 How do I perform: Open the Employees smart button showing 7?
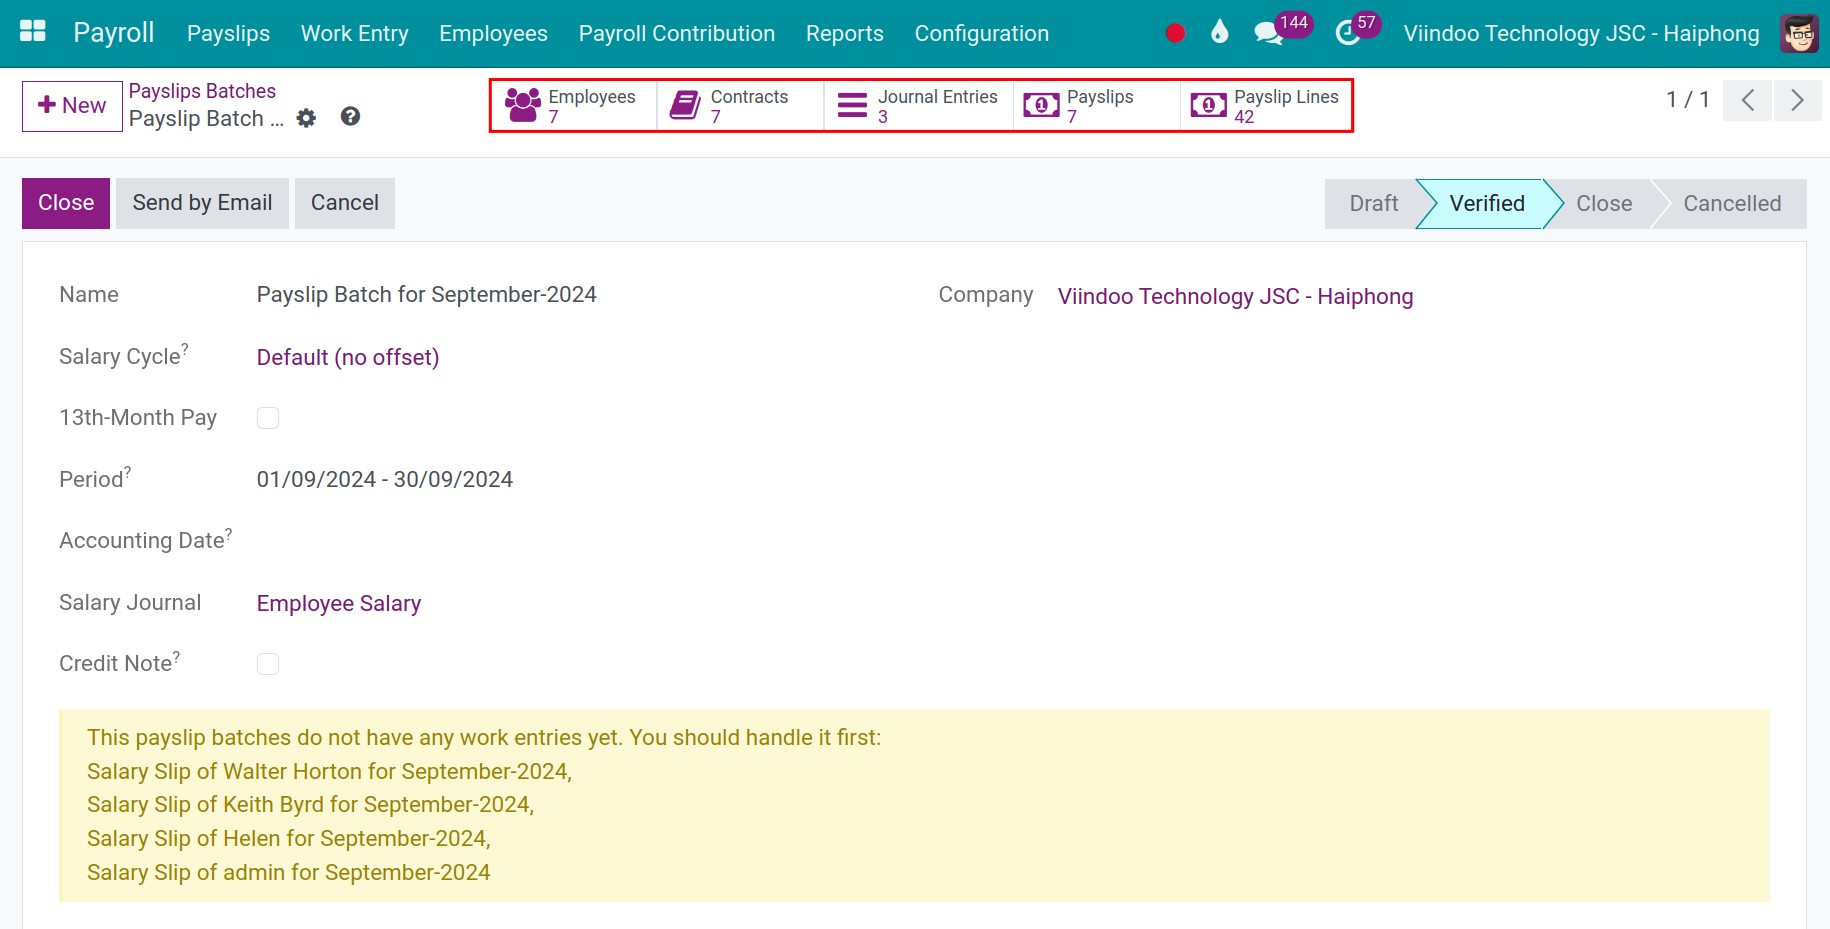(573, 105)
